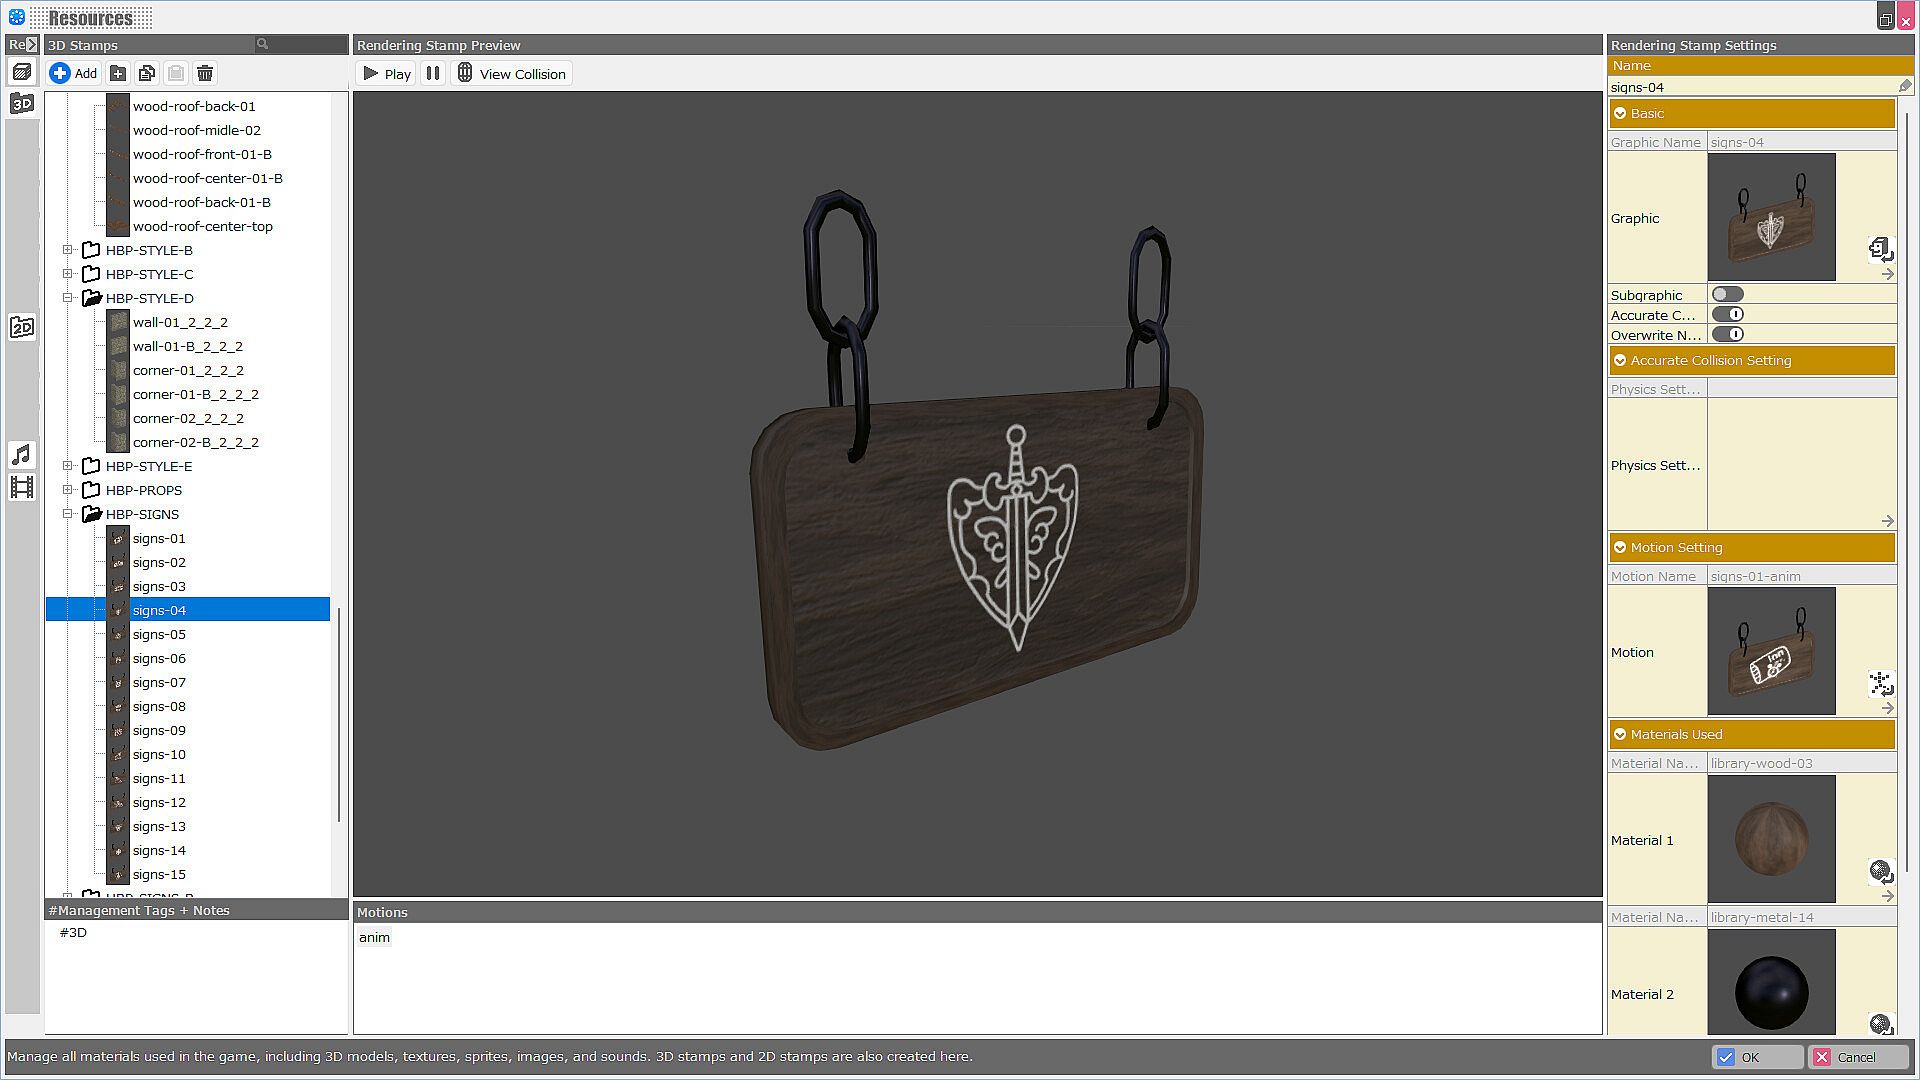Collapse the Motion Setting section

[x=1620, y=547]
